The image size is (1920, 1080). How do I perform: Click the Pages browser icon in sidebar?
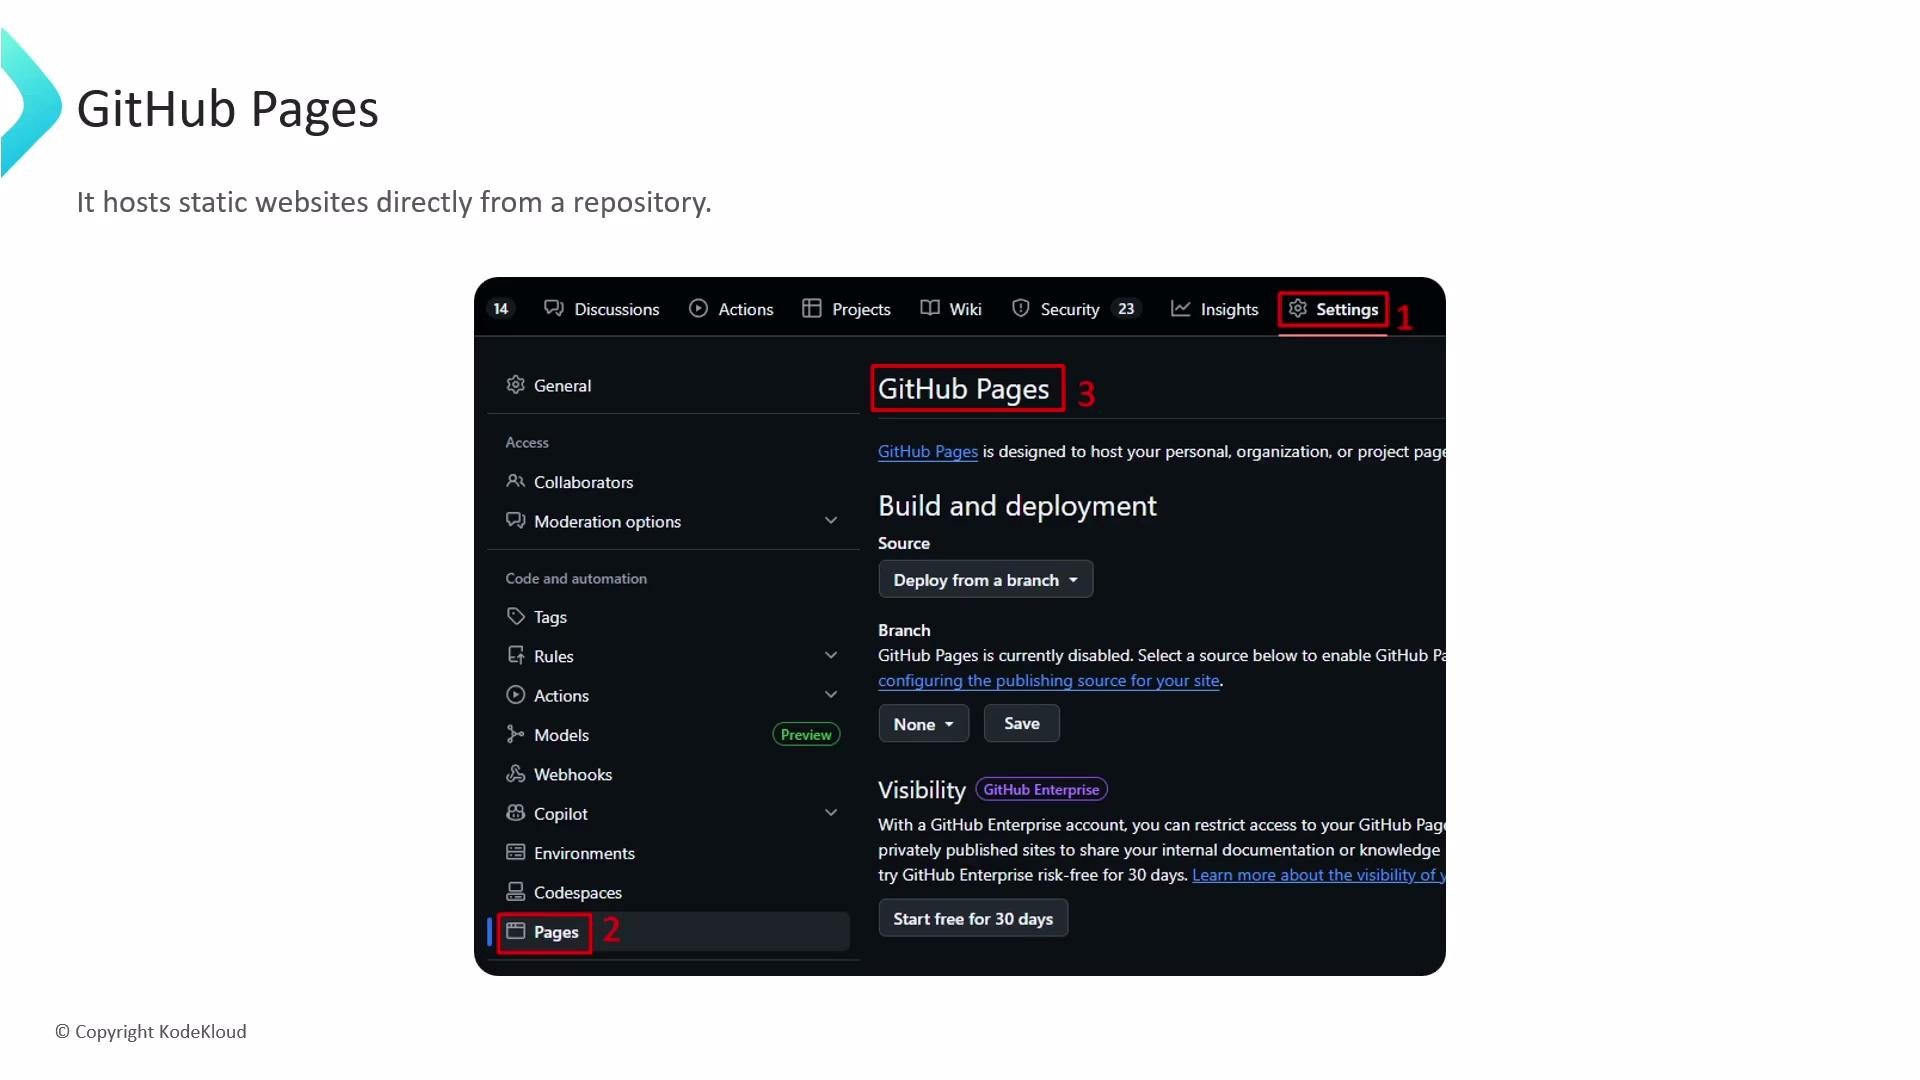tap(515, 931)
